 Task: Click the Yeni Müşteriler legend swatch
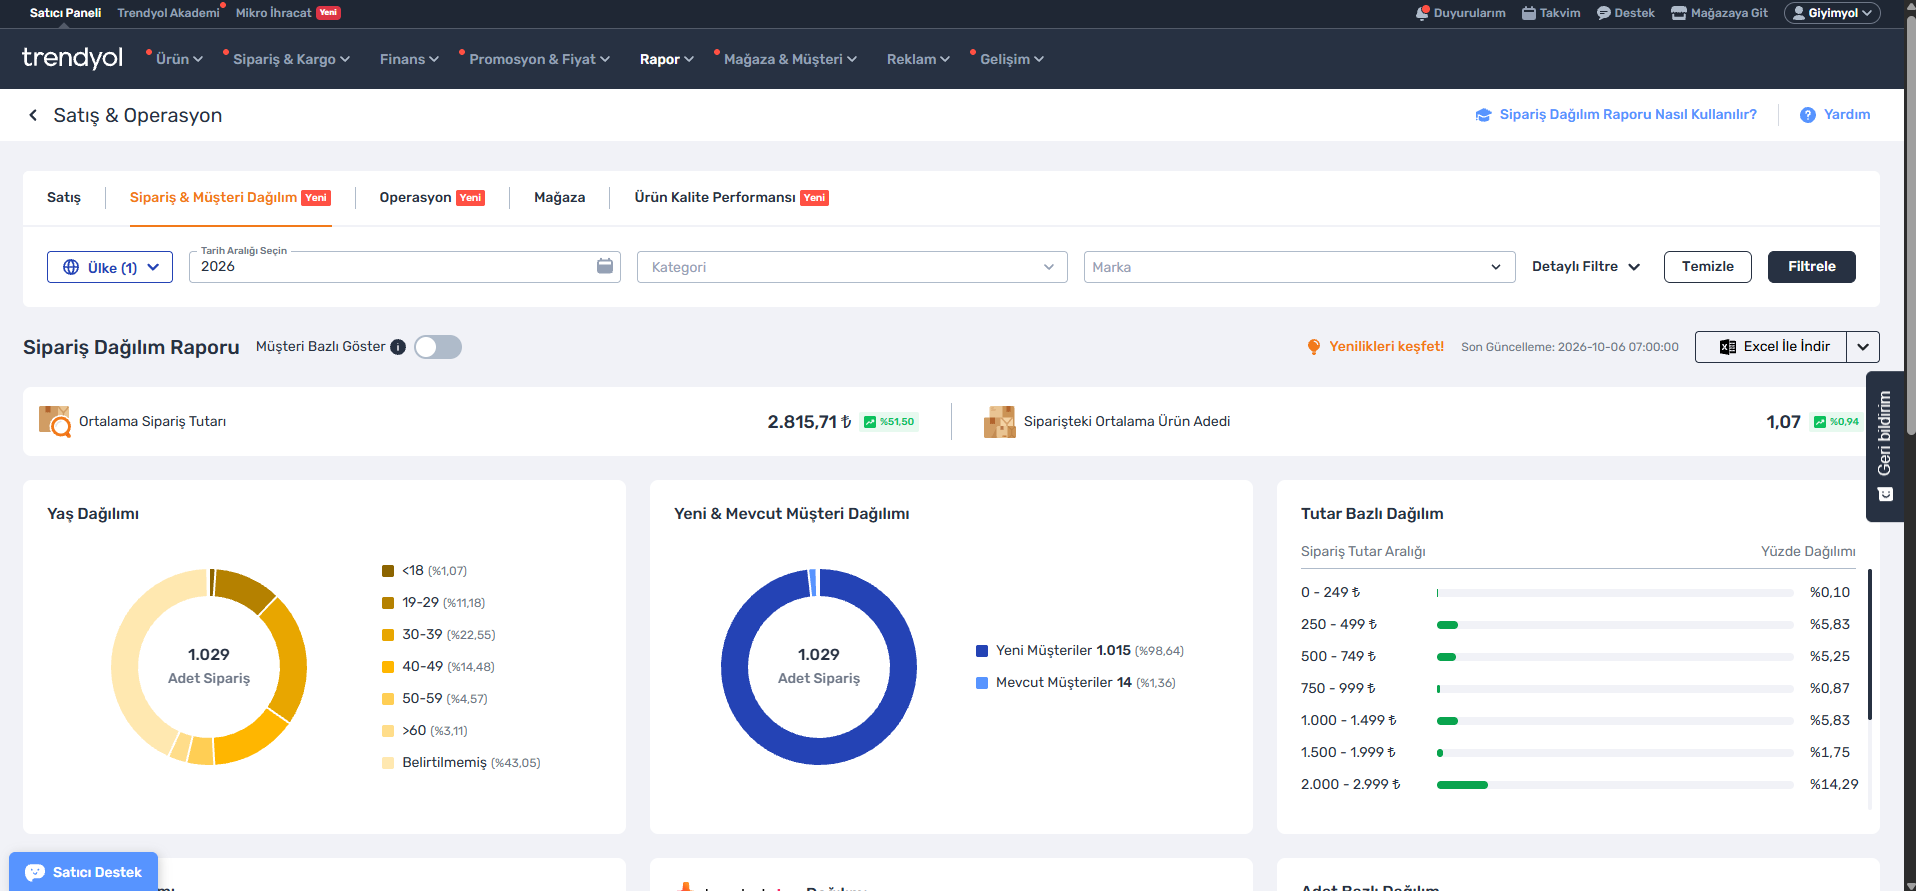click(982, 651)
